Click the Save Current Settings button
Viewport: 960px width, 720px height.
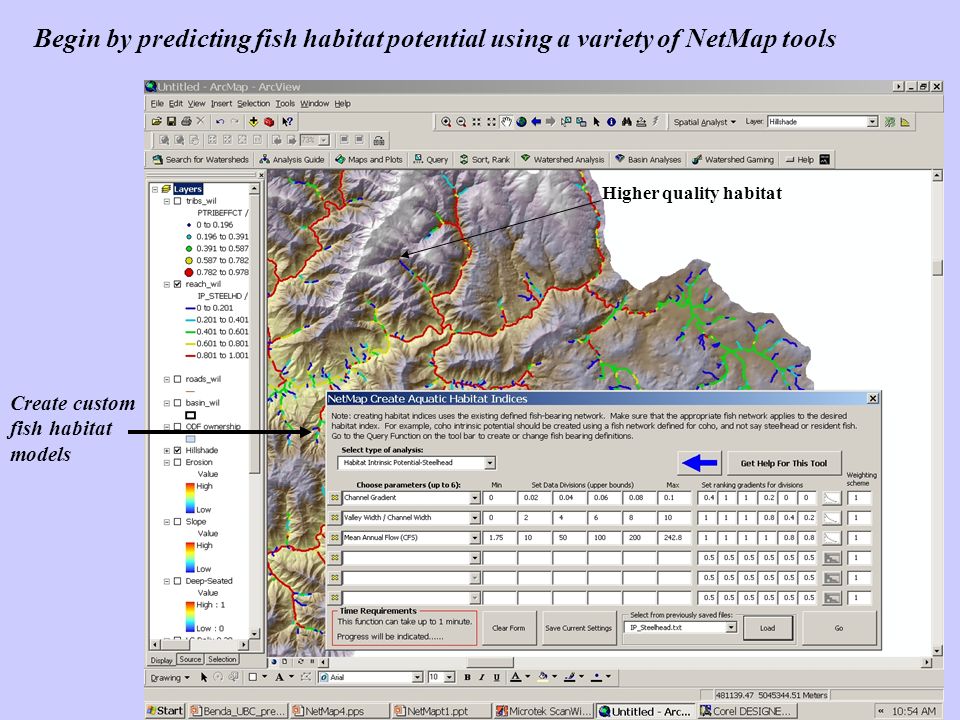click(579, 628)
